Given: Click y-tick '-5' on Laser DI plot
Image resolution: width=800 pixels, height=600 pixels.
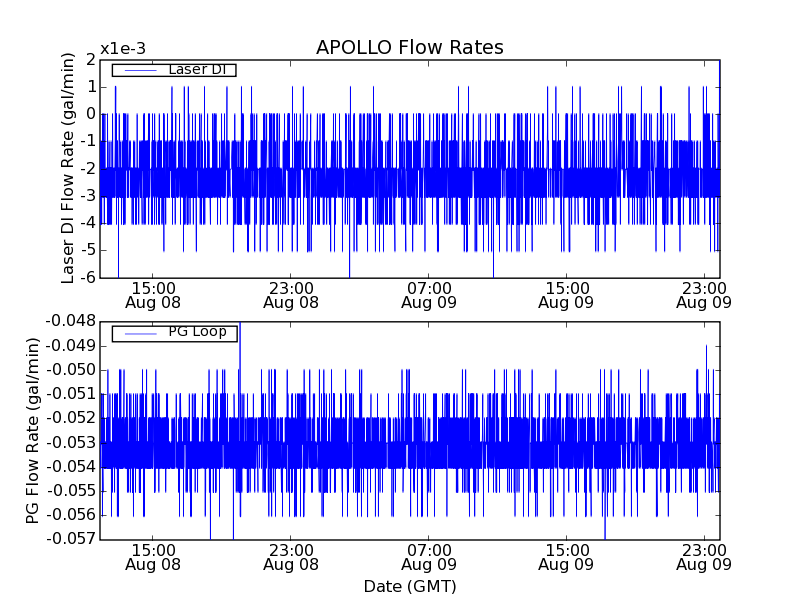Looking at the screenshot, I should tap(88, 251).
